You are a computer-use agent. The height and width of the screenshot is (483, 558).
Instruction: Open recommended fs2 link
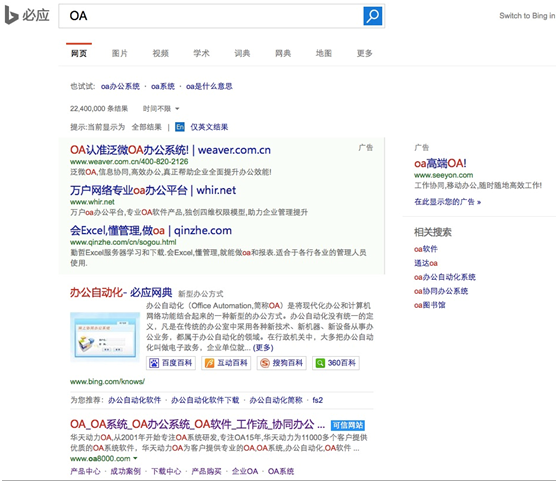[x=318, y=400]
